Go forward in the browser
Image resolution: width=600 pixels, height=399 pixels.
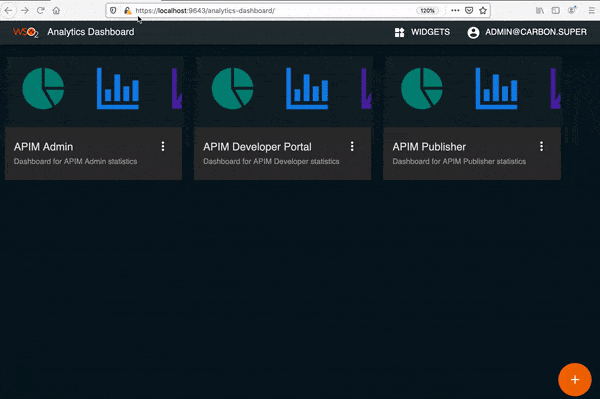pyautogui.click(x=24, y=11)
